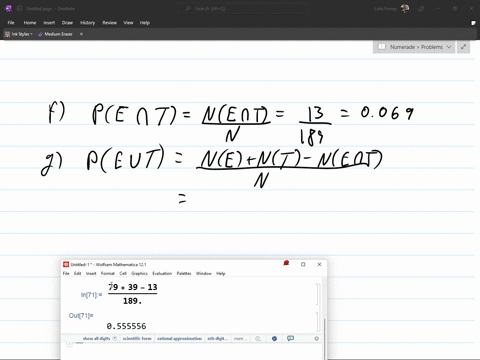The height and width of the screenshot is (360, 480).
Task: Click the plus circle below Mathematica output
Action: [x=69, y=344]
